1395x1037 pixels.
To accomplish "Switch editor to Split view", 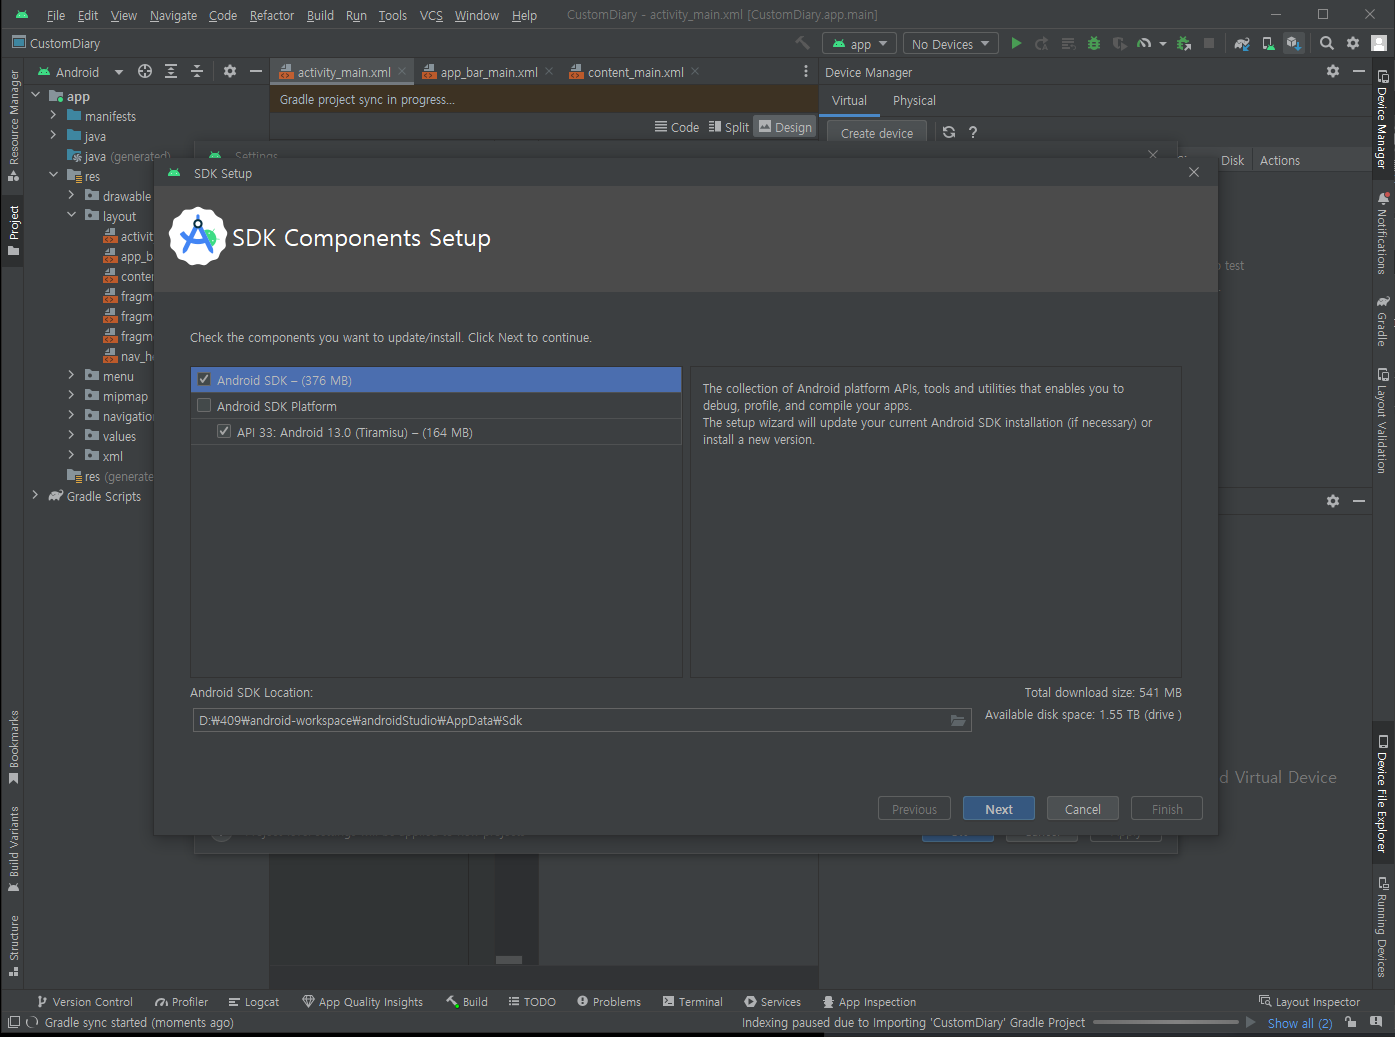I will [729, 127].
